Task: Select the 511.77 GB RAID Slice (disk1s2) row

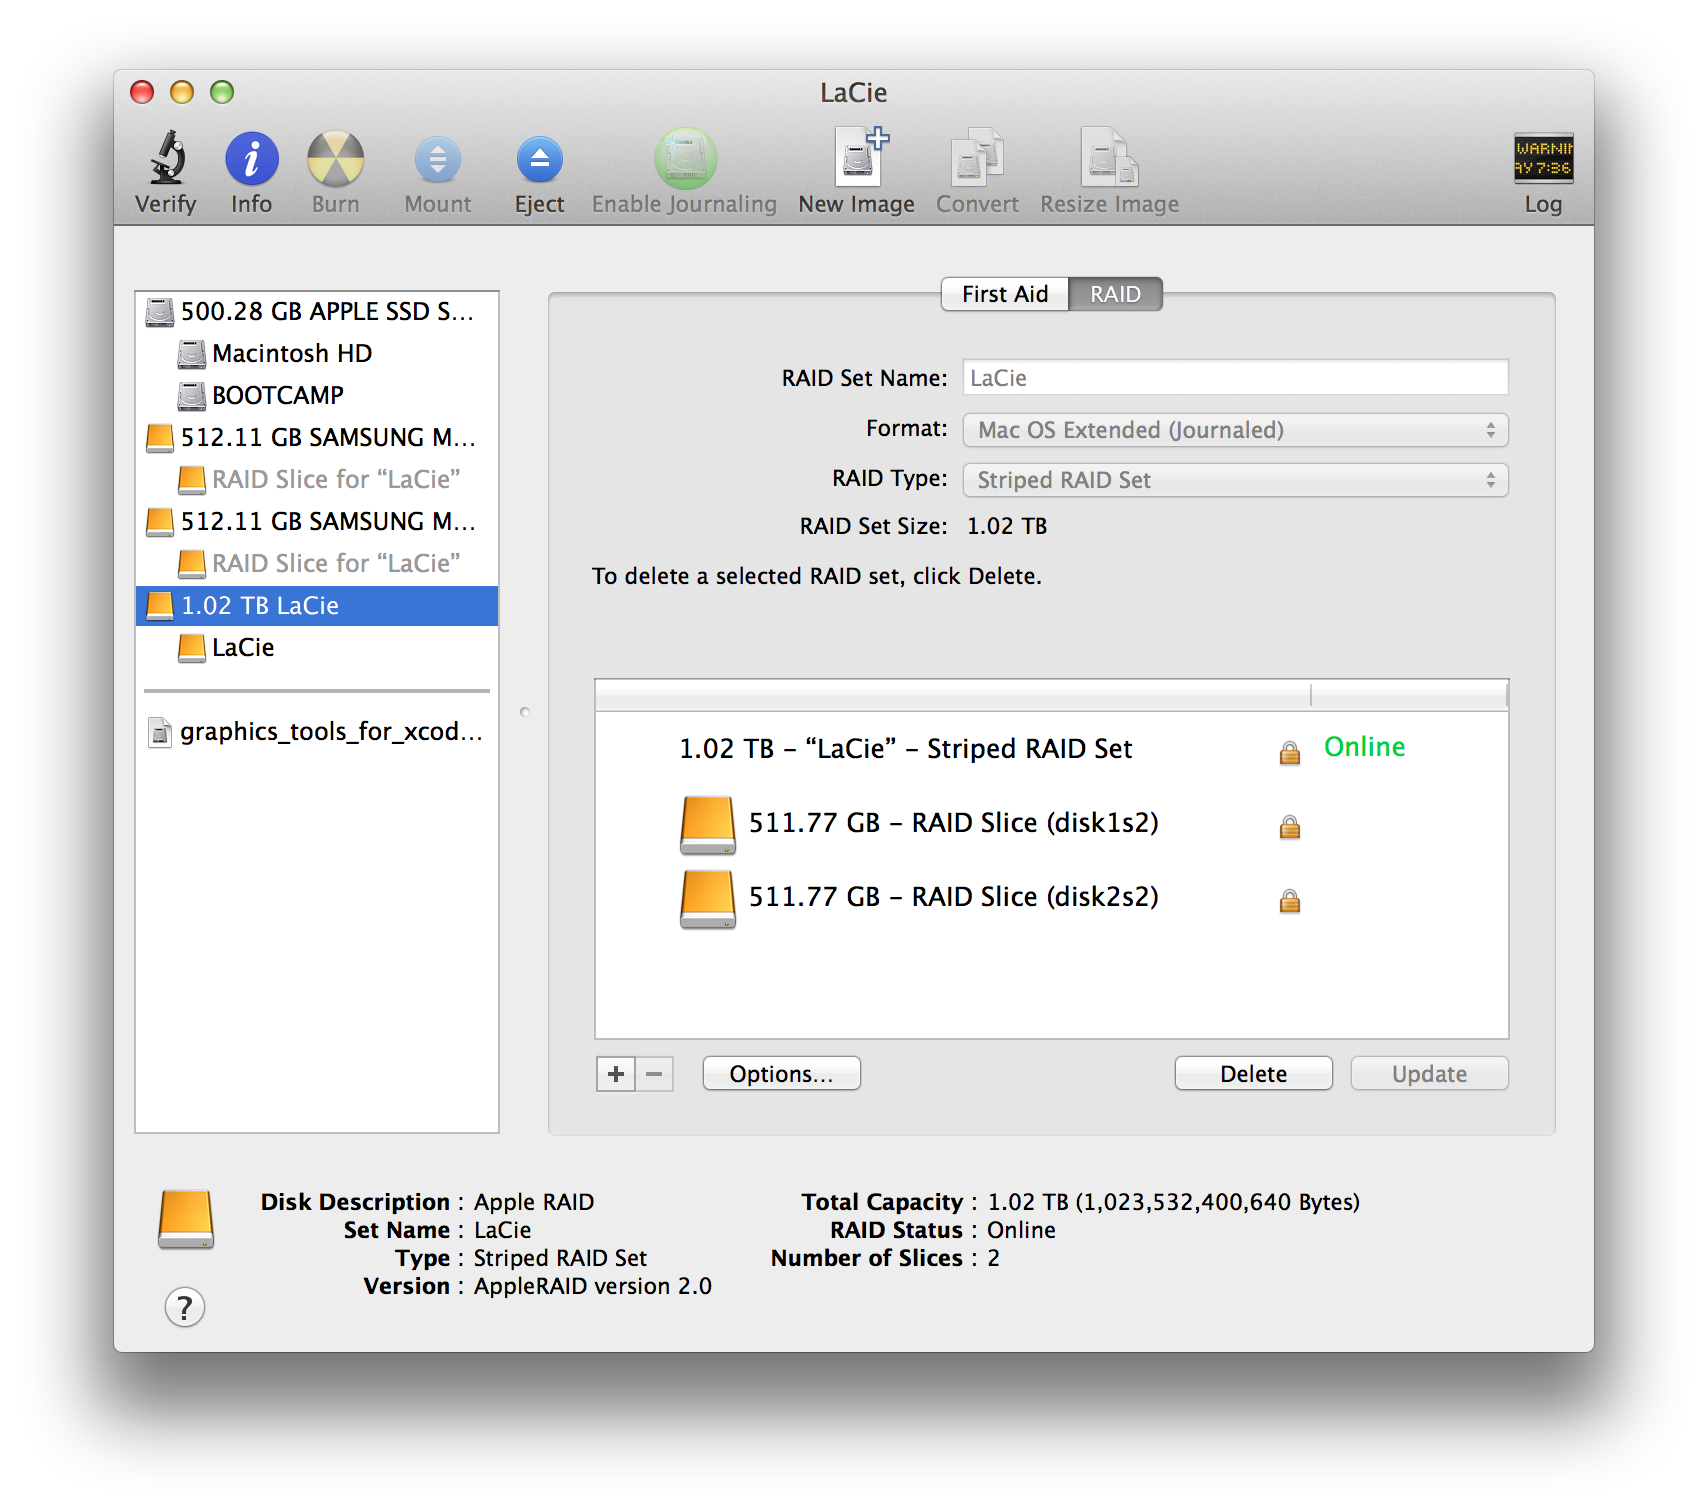Action: coord(1052,824)
